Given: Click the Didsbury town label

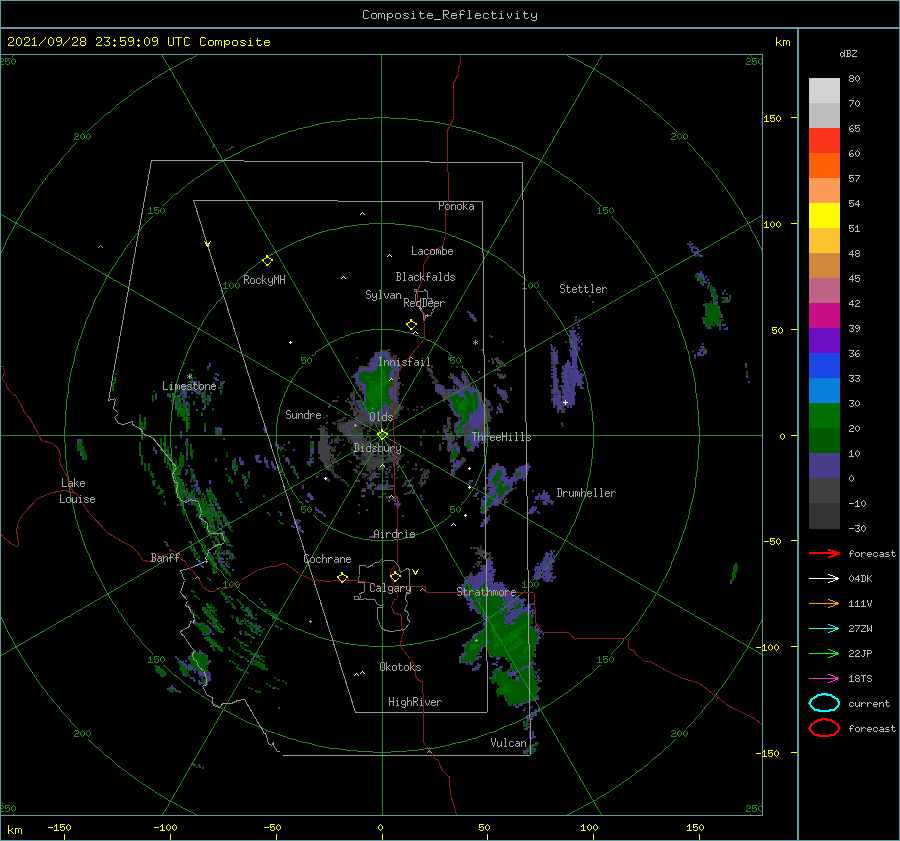Looking at the screenshot, I should 377,448.
